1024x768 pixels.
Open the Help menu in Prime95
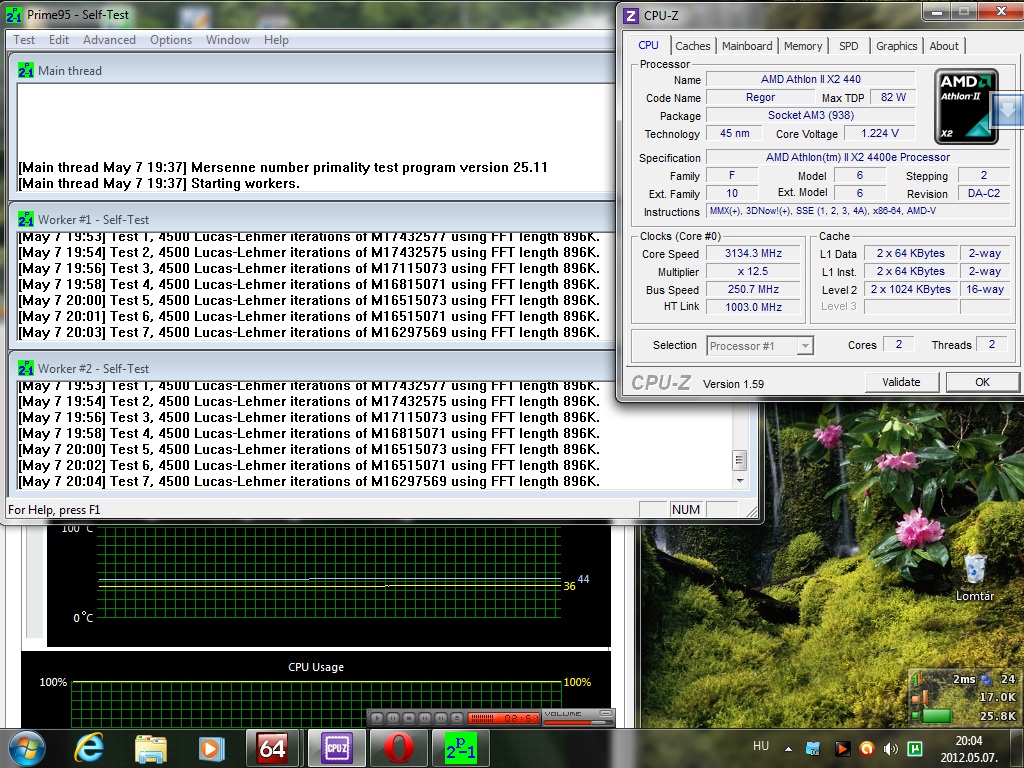pos(276,40)
